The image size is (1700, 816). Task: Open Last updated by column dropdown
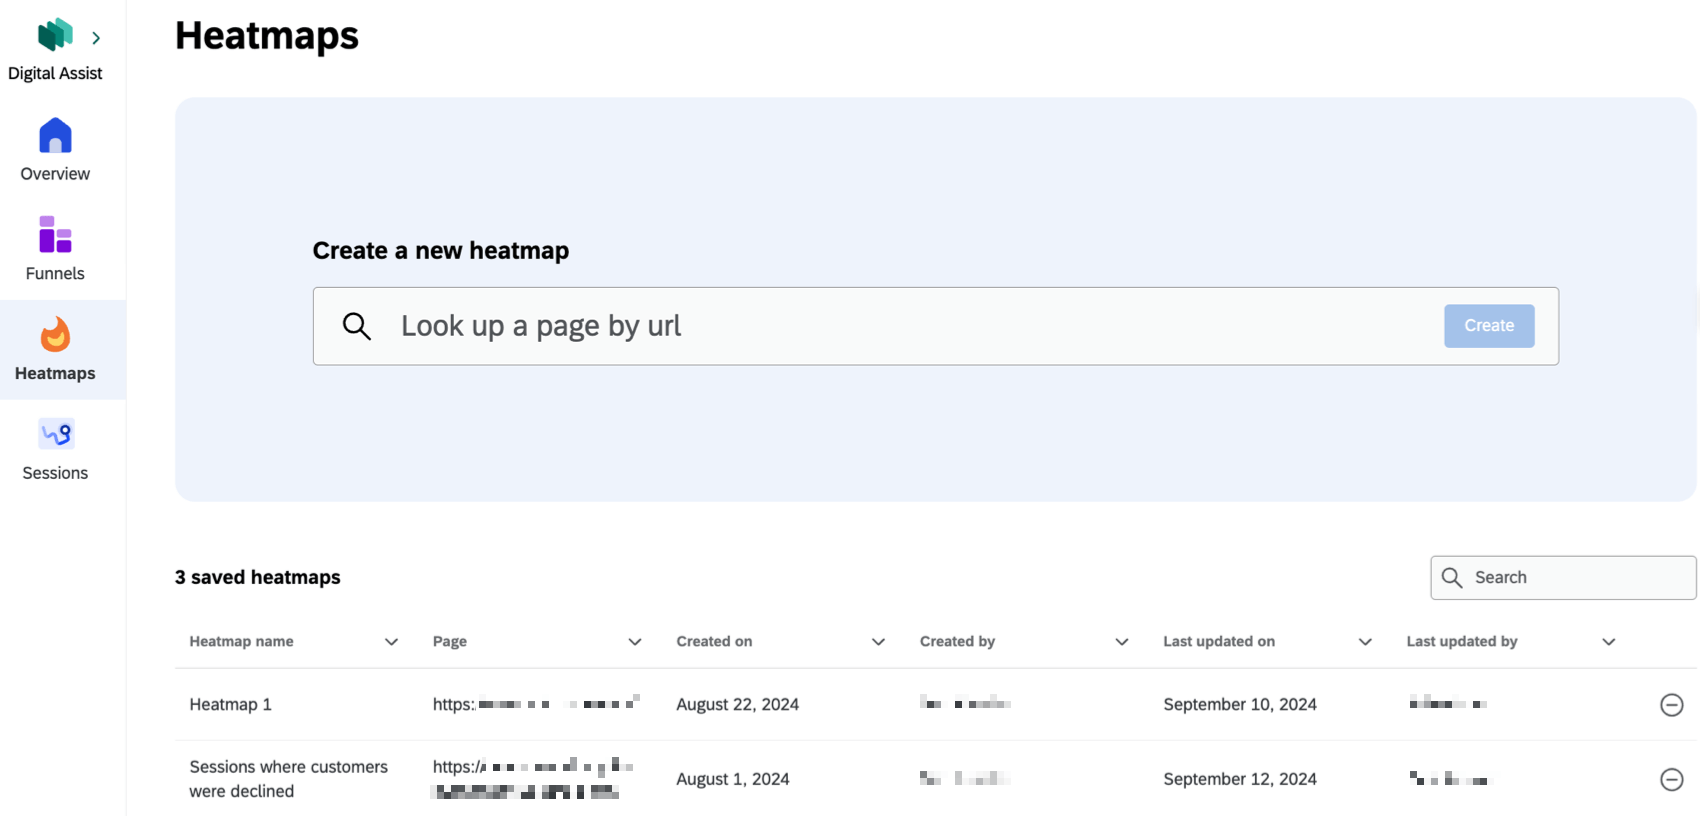point(1608,642)
